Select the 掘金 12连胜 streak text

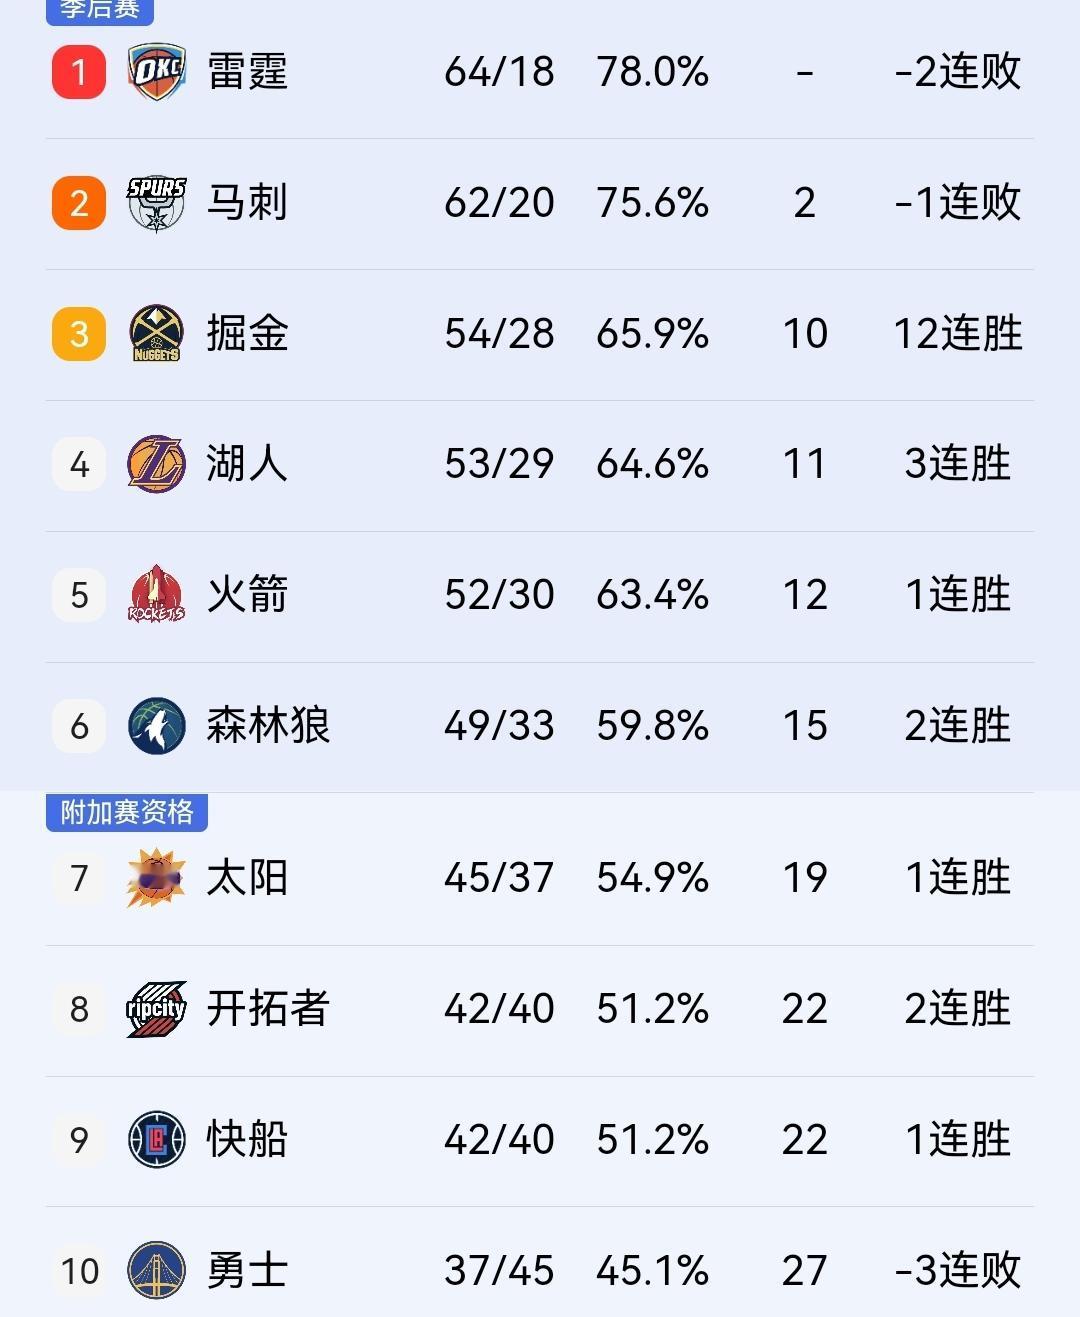pyautogui.click(x=957, y=333)
